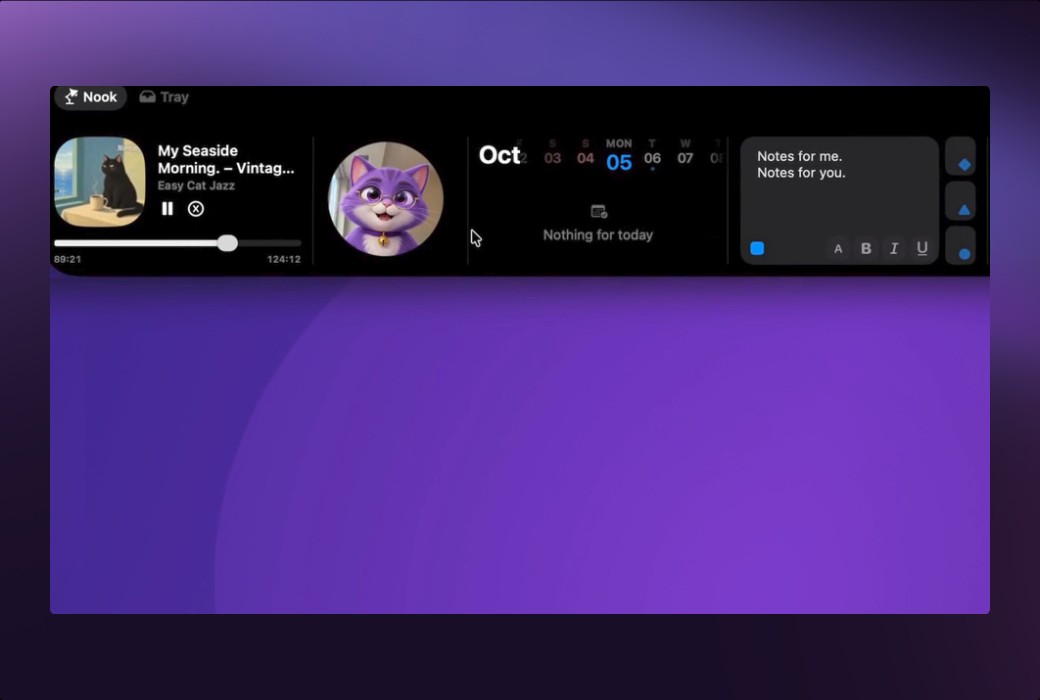This screenshot has height=700, width=1040.
Task: Open the Tray tab
Action: click(164, 98)
